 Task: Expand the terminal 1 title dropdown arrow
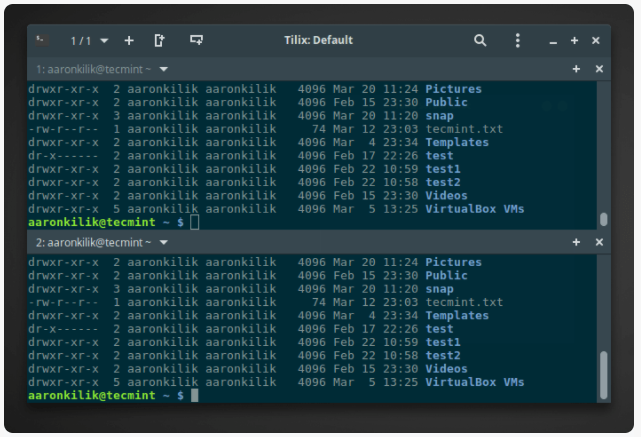click(164, 69)
